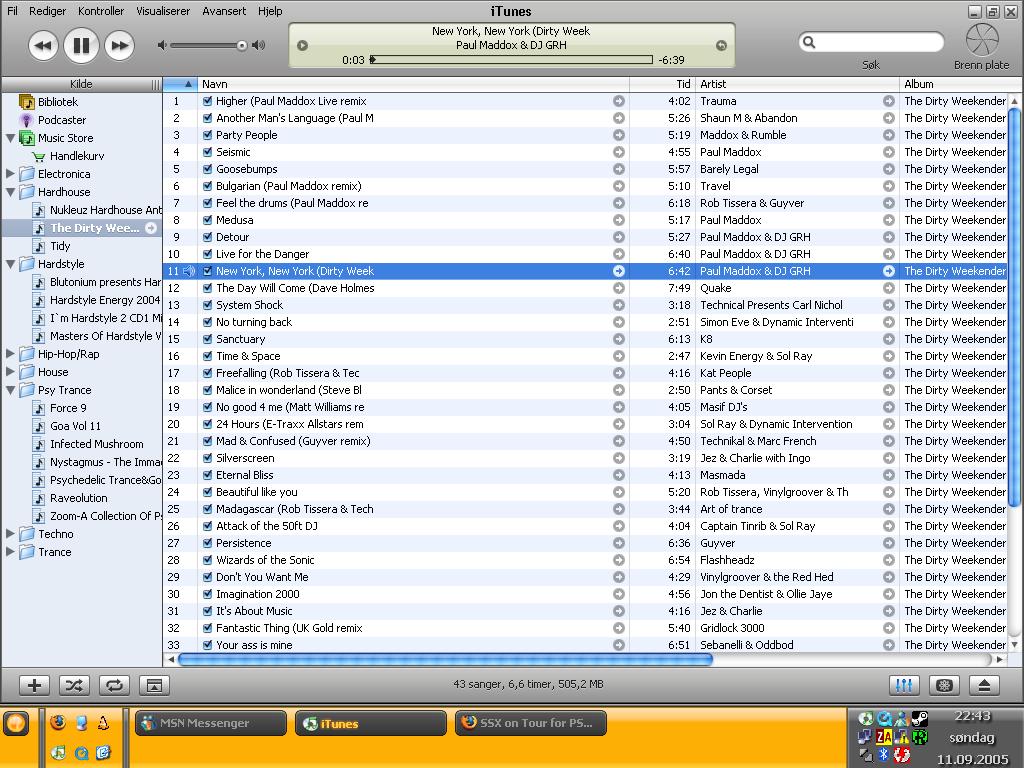Show or hide the artwork pane
This screenshot has width=1024, height=768.
[154, 685]
